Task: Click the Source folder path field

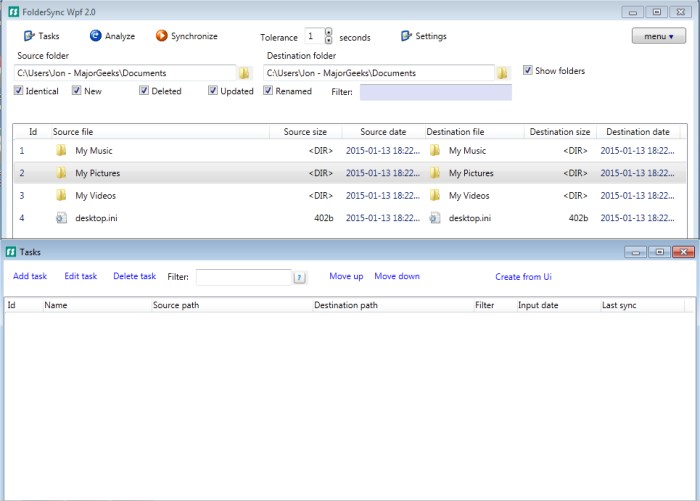Action: coord(125,73)
